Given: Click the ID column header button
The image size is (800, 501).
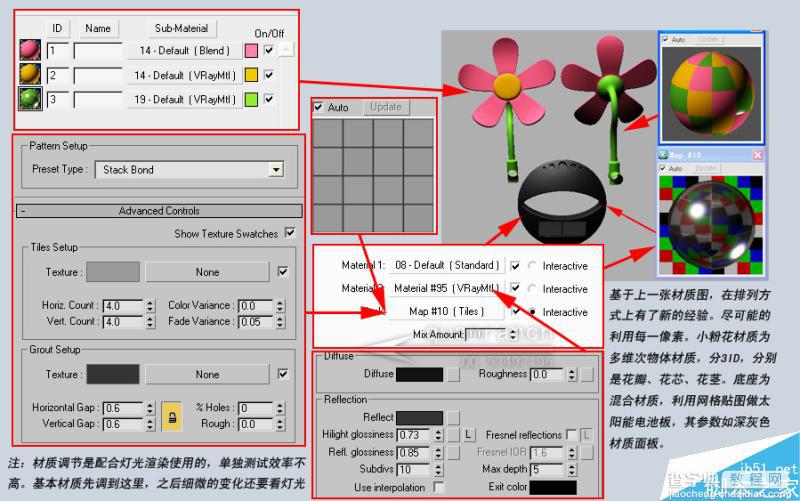Looking at the screenshot, I should (x=57, y=29).
